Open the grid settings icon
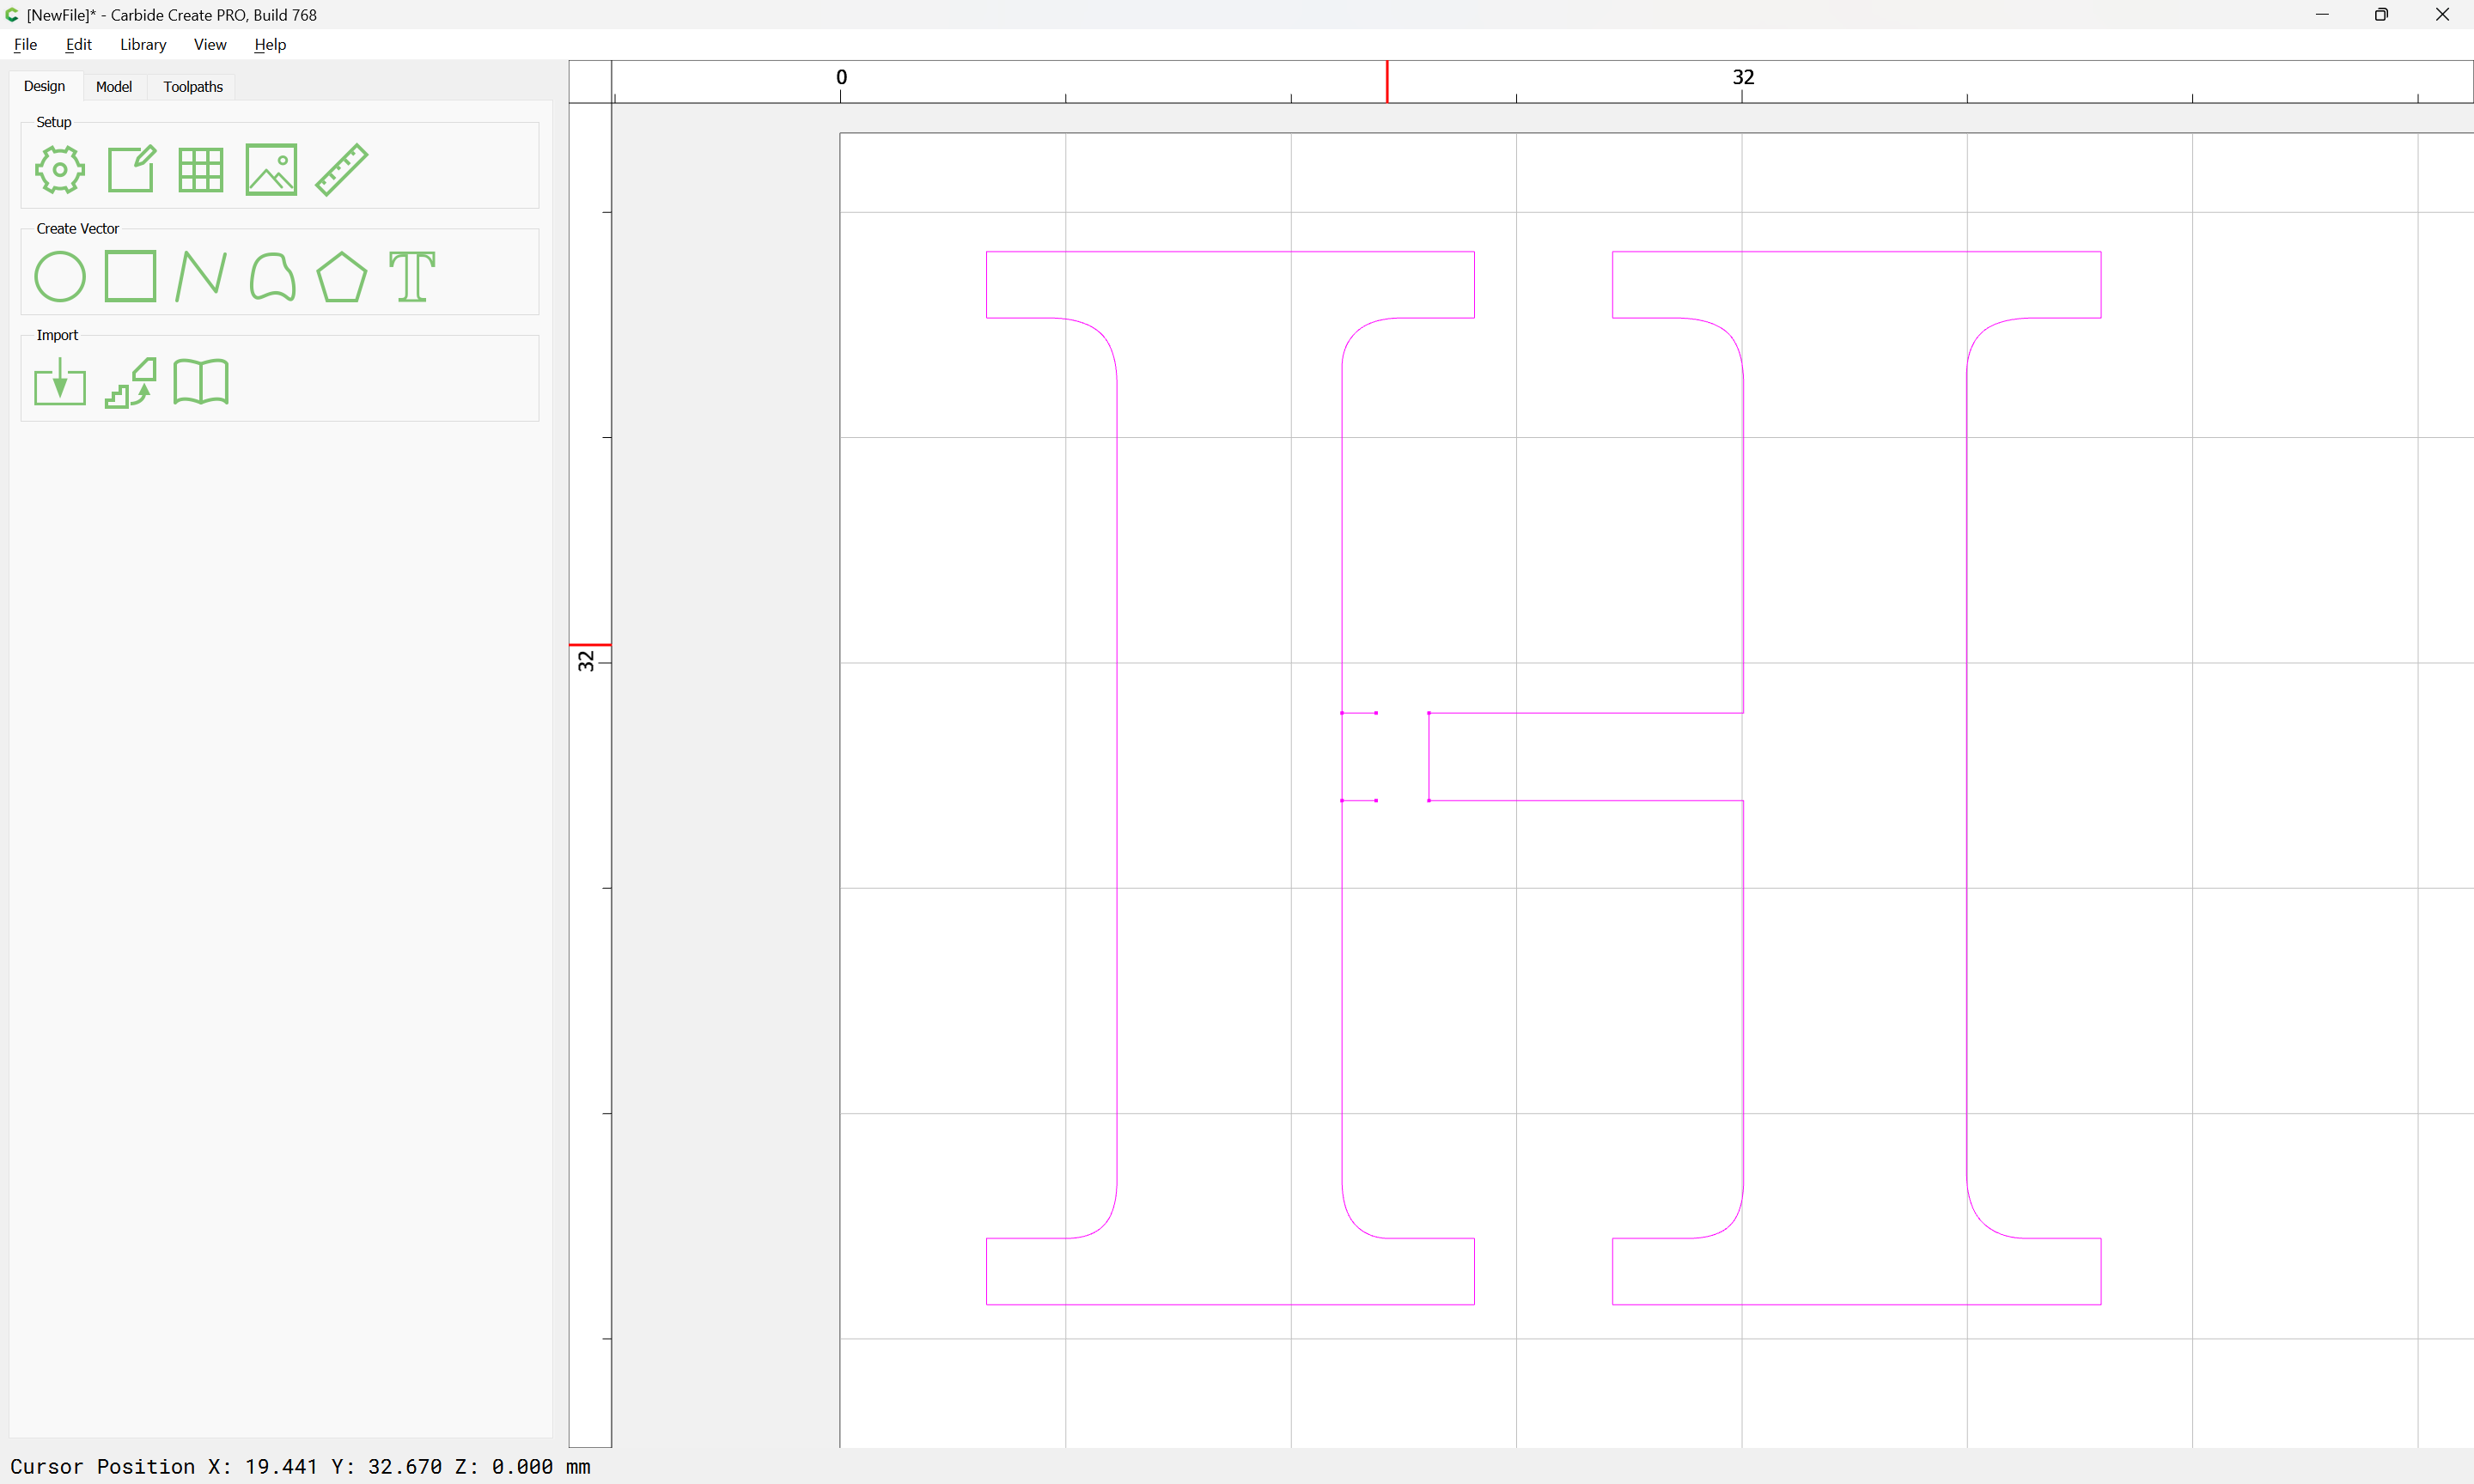The width and height of the screenshot is (2474, 1484). coord(201,170)
